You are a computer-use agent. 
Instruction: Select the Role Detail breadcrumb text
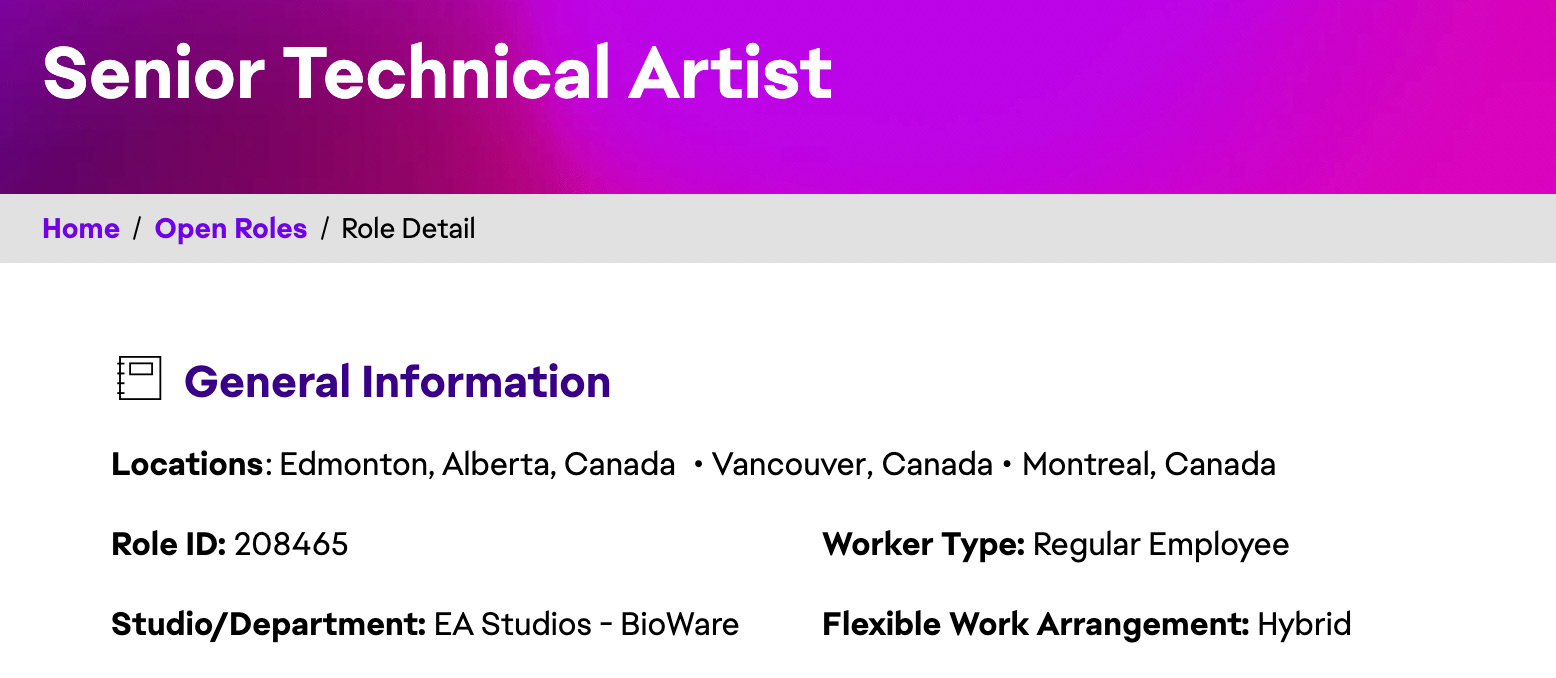tap(408, 229)
